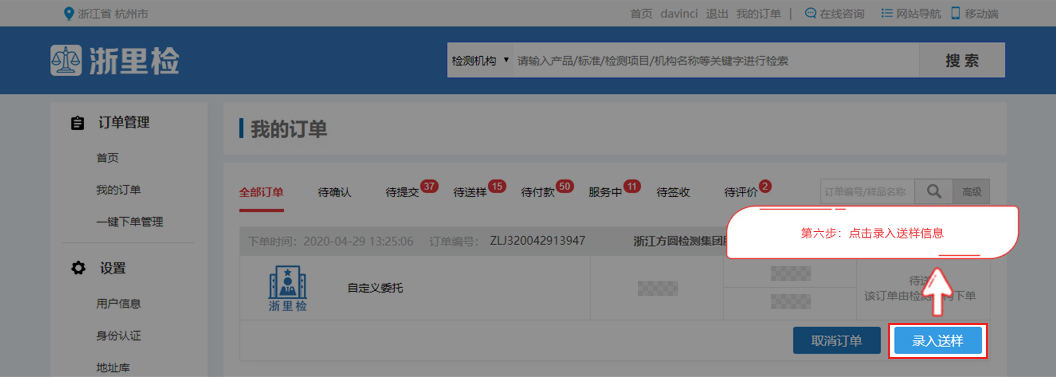Click the order number search input field
Screen dimensions: 1056x377
pyautogui.click(x=867, y=192)
